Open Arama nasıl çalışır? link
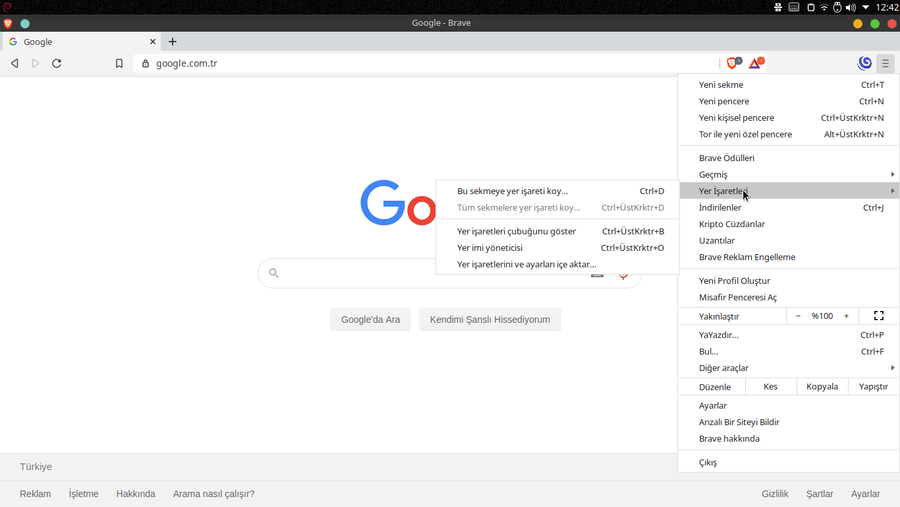 pyautogui.click(x=214, y=494)
